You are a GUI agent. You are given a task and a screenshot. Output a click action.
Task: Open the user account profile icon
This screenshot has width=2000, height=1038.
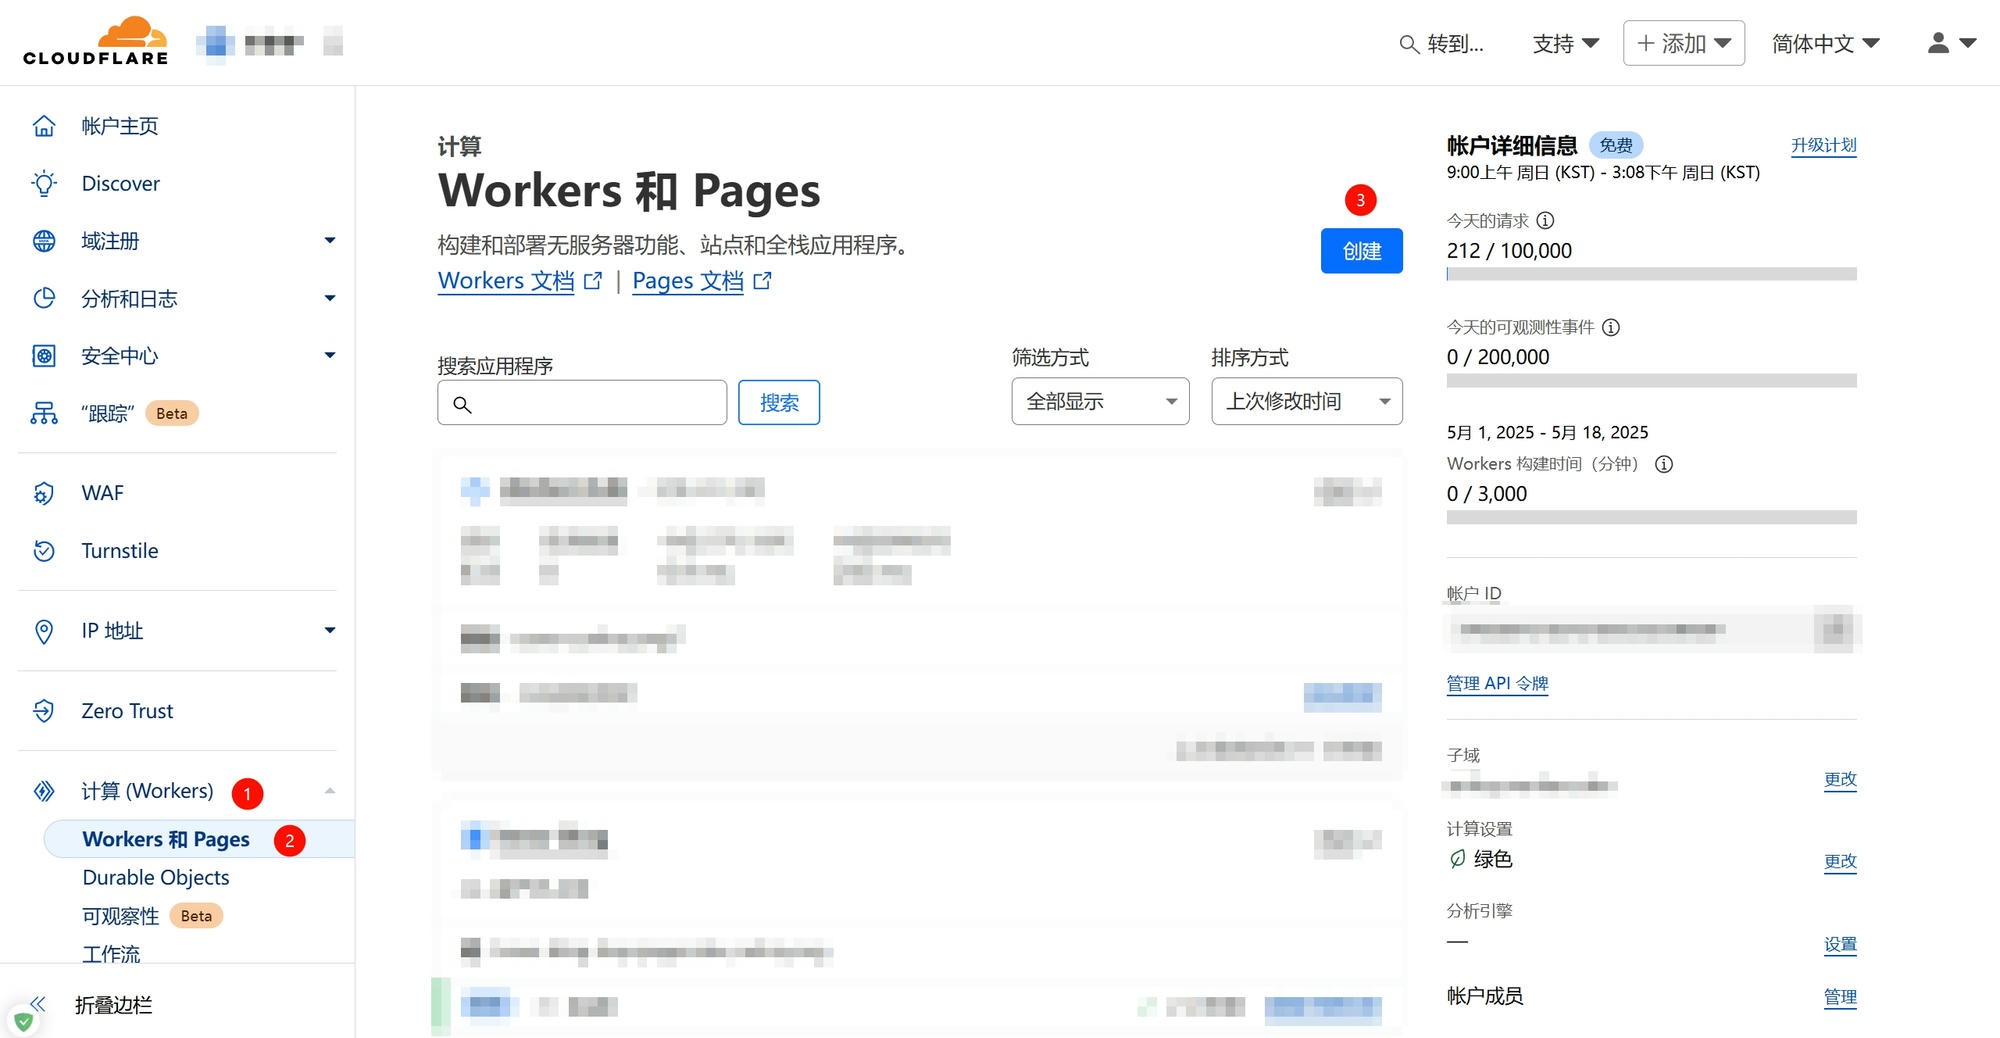[1938, 43]
